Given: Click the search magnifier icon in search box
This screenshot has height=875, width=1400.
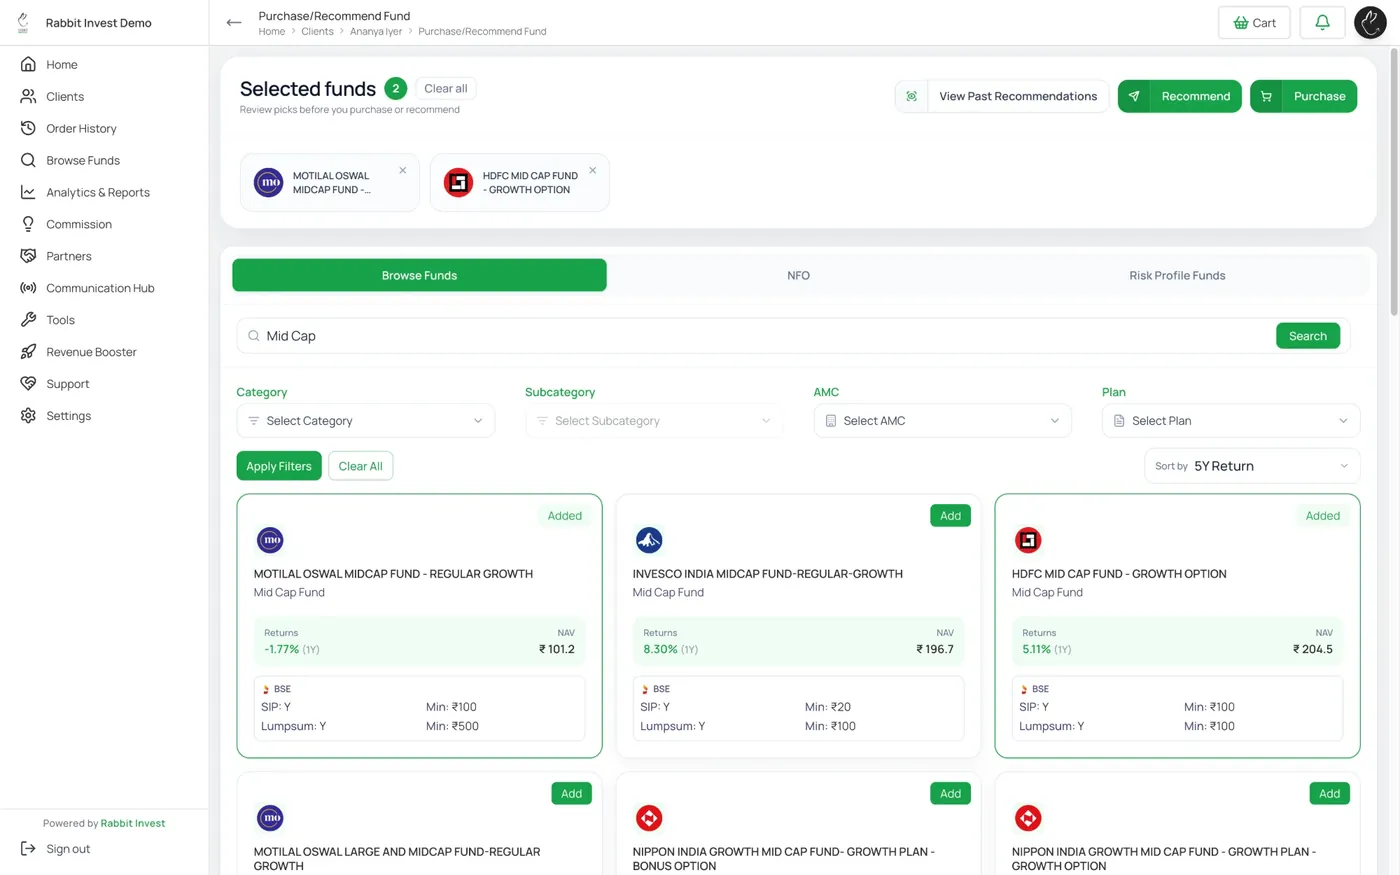Looking at the screenshot, I should [254, 336].
